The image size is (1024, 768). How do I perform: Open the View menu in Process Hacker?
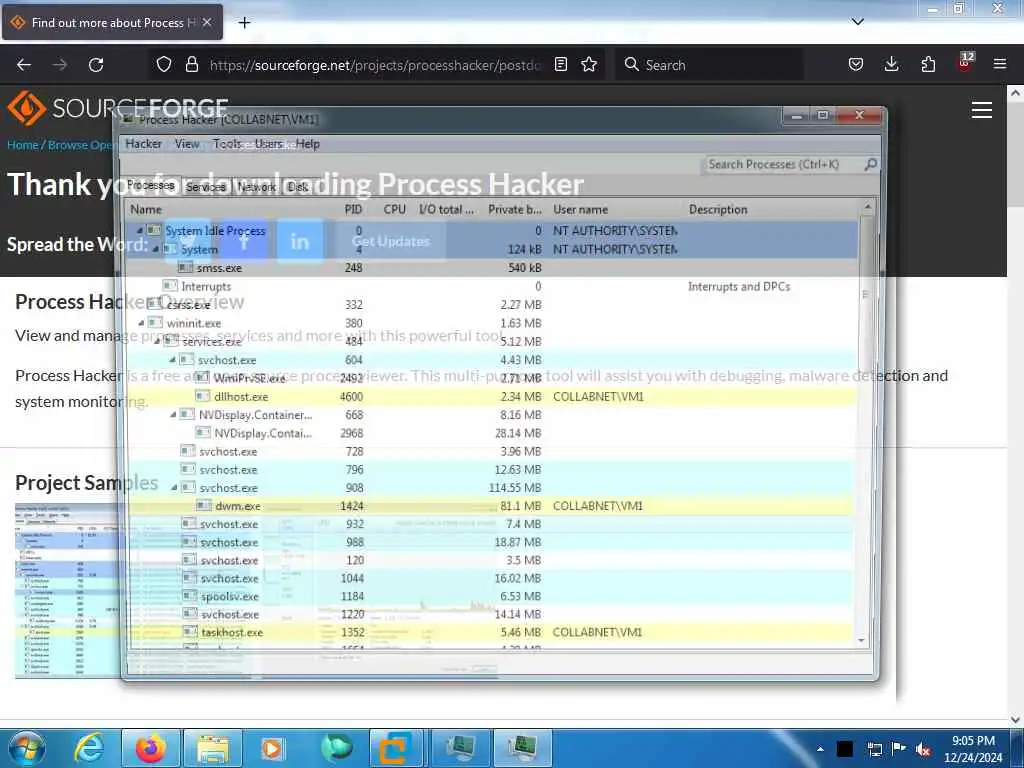click(x=187, y=144)
